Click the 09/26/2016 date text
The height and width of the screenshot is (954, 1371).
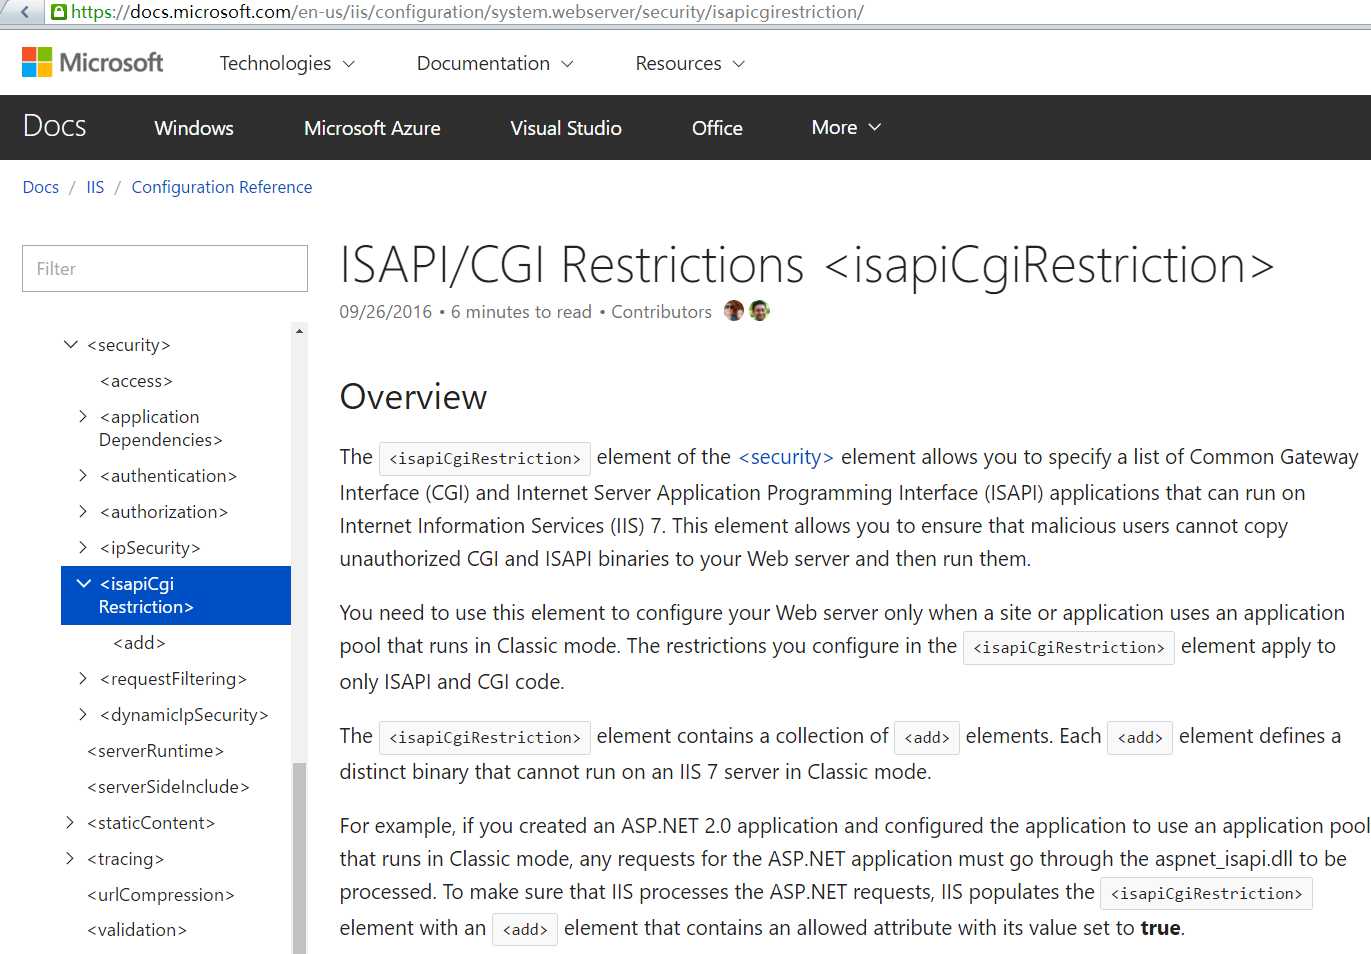click(385, 312)
